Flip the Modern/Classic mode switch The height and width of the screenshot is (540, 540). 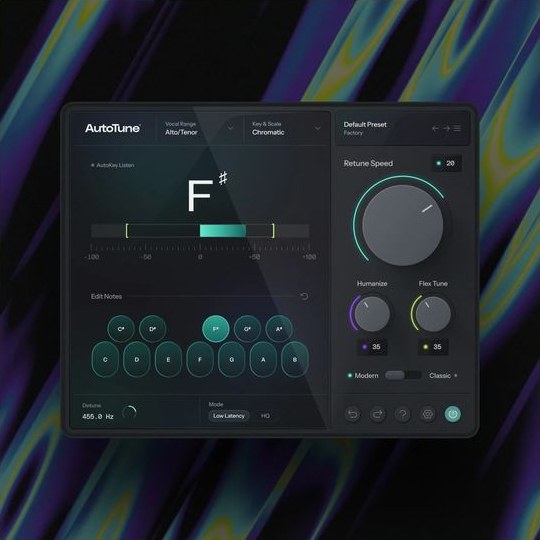point(403,375)
